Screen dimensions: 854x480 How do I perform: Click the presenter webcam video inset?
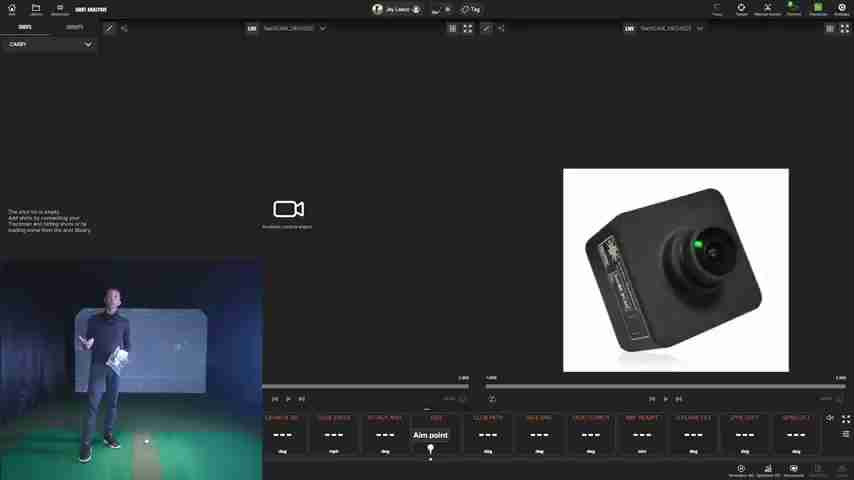pos(131,369)
